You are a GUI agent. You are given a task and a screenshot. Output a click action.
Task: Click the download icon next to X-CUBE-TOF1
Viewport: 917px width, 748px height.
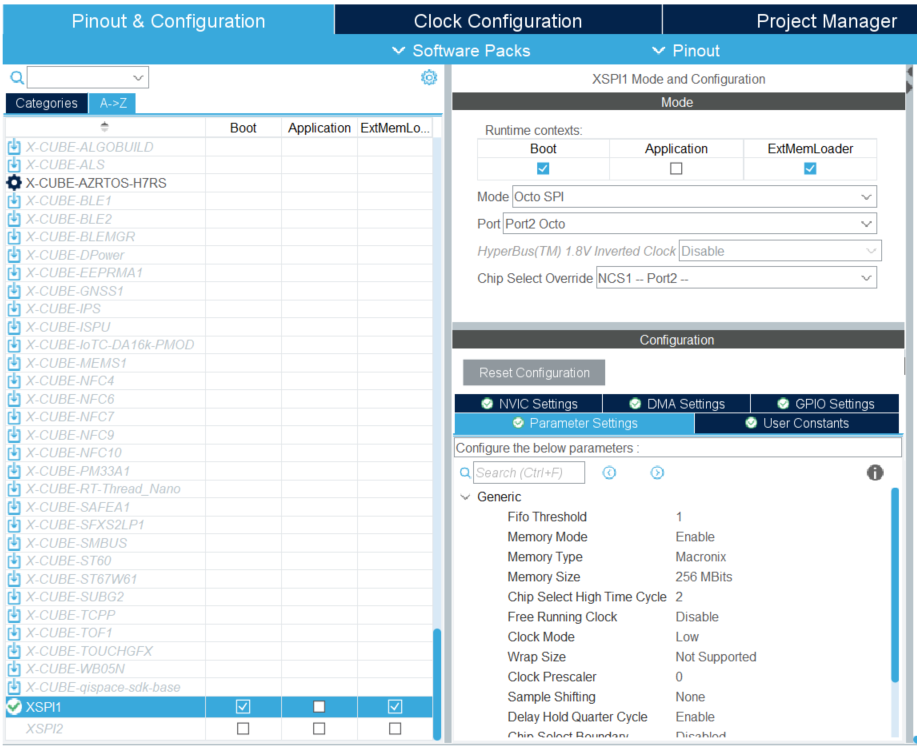(14, 633)
